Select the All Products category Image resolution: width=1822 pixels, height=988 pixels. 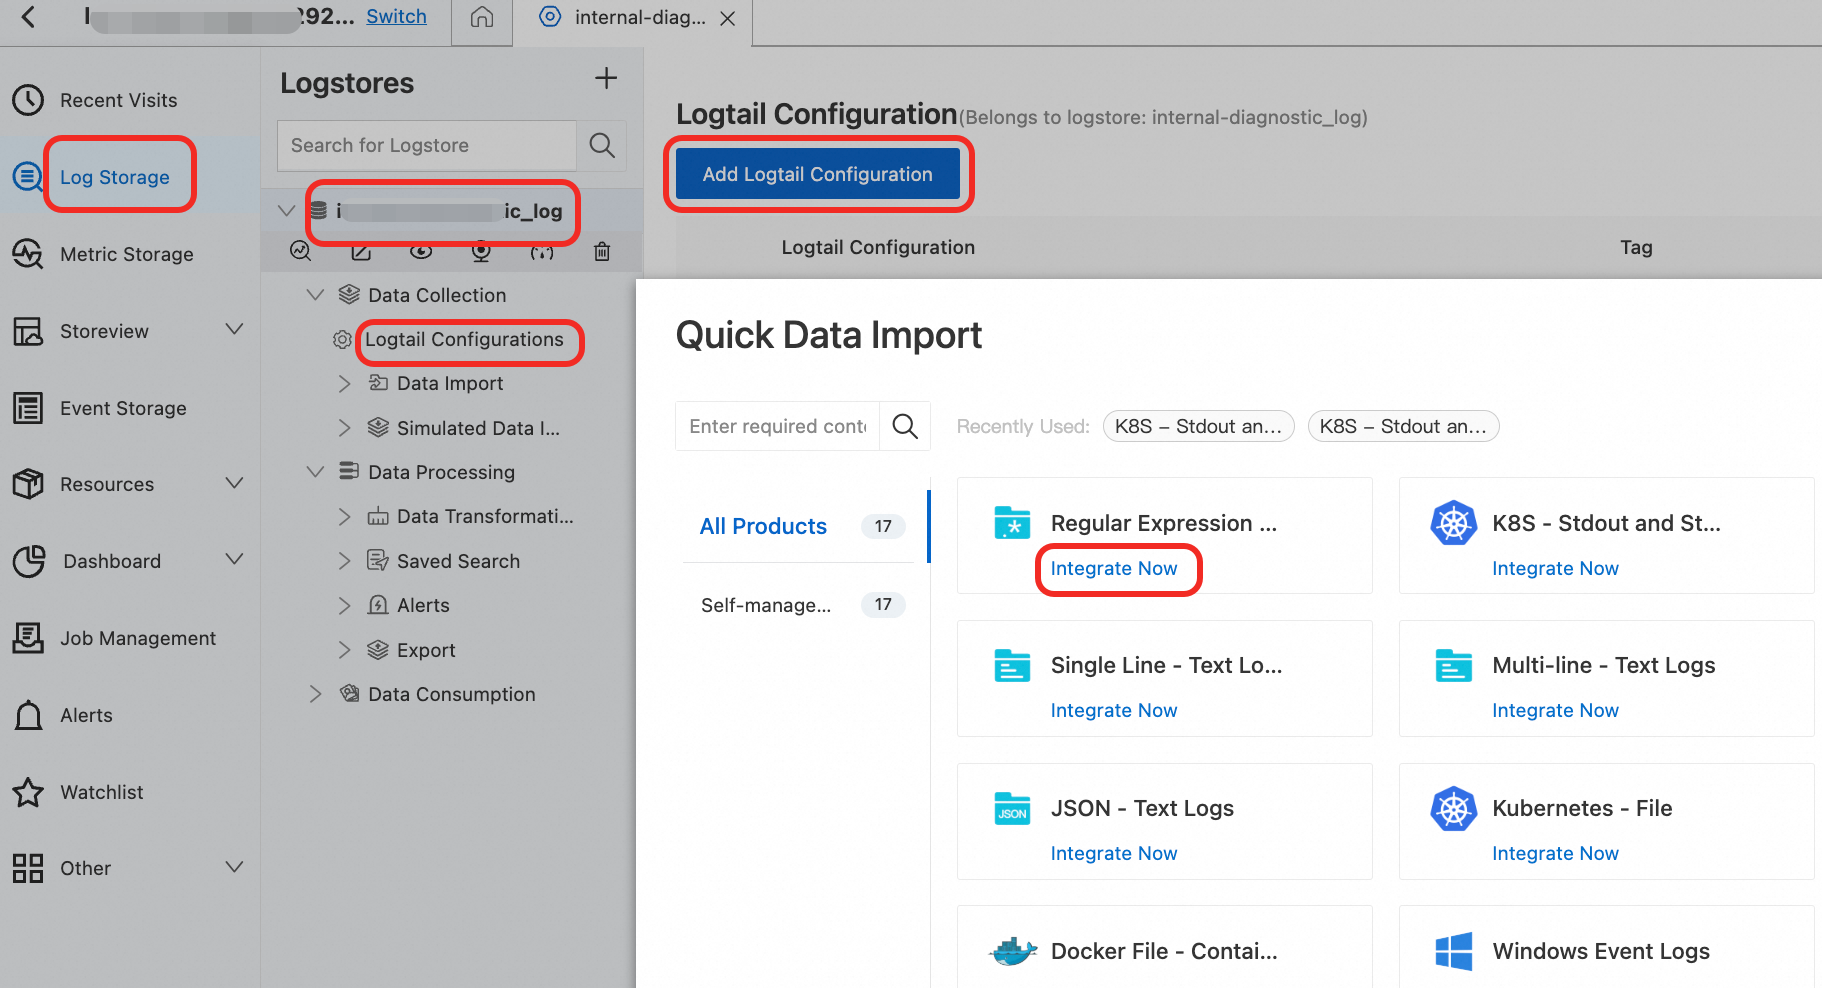pos(763,526)
